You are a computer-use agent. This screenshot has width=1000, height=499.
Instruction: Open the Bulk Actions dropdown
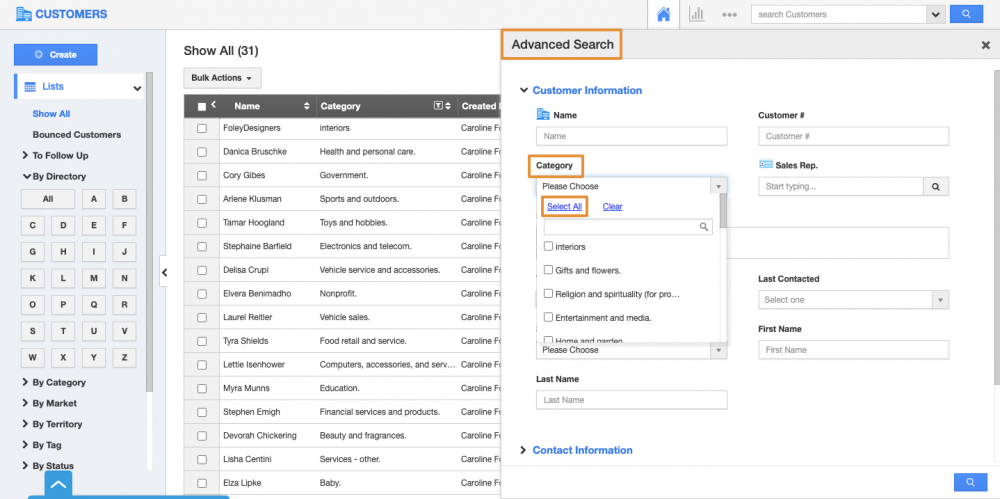222,78
